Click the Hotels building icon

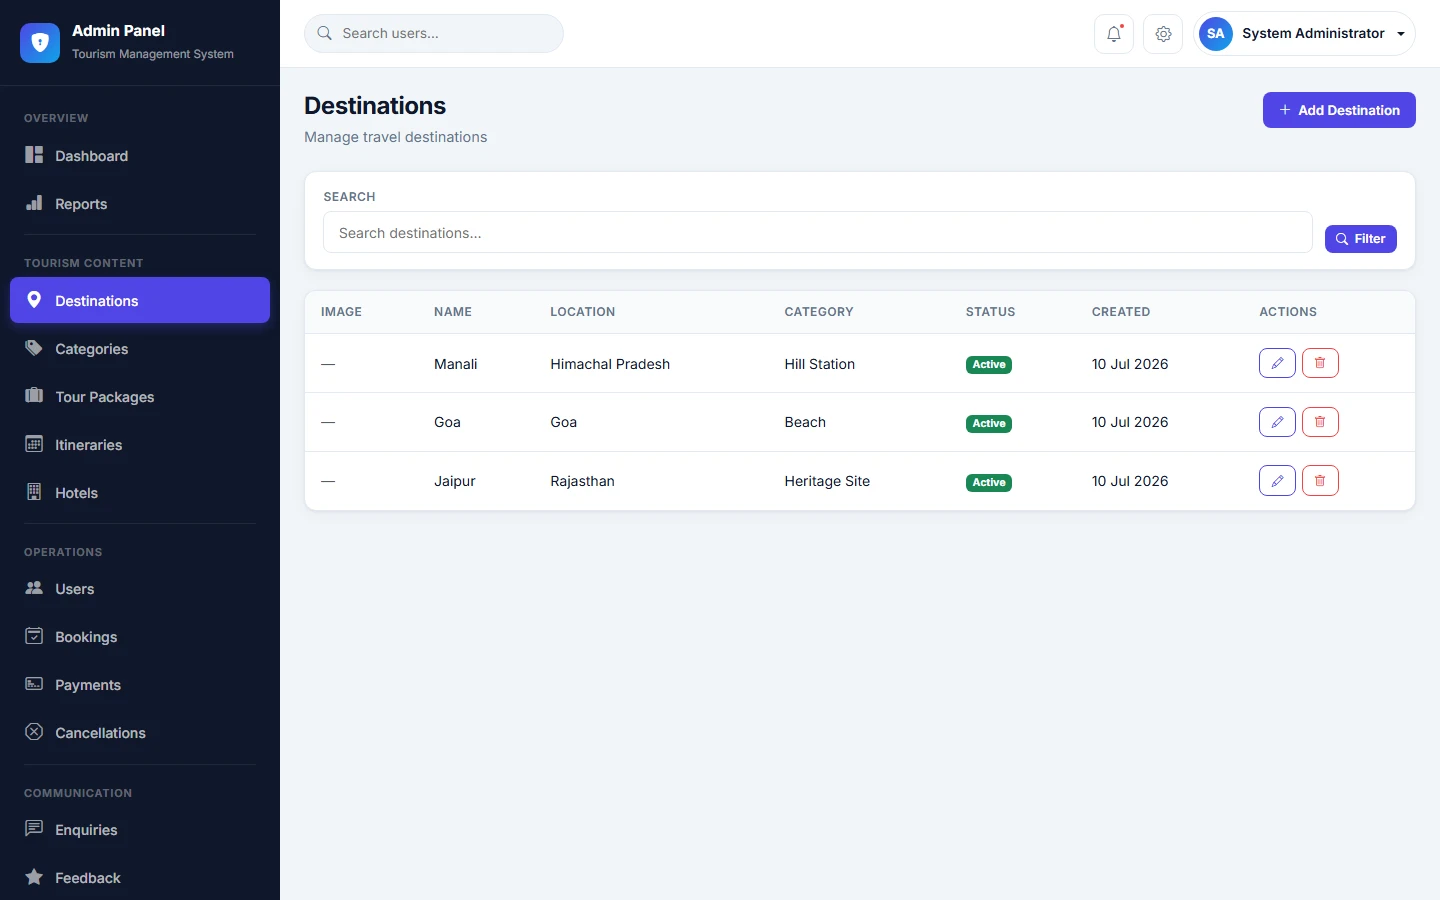34,492
